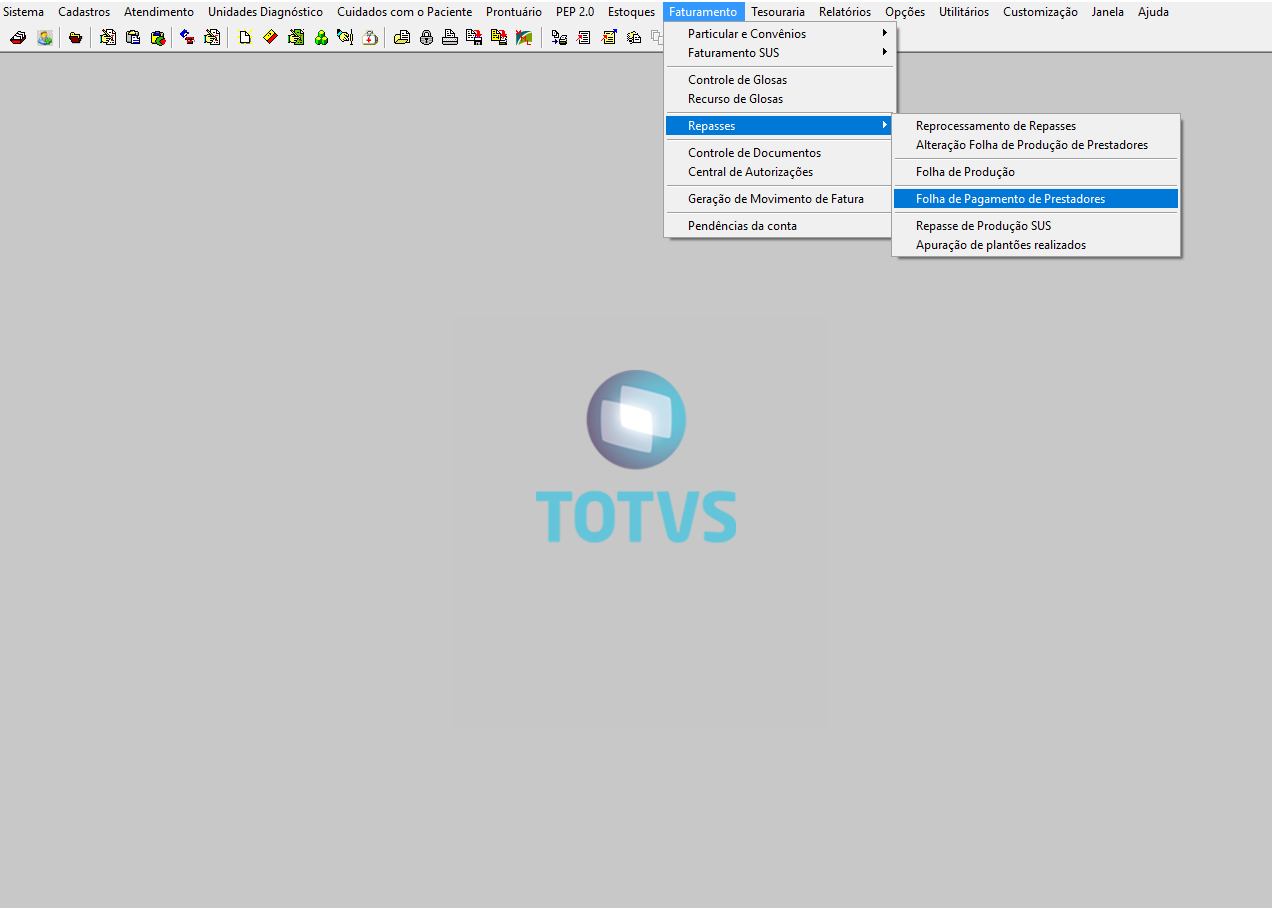Viewport: 1272px width, 908px height.
Task: Click the first-aid medical kit toolbar icon
Action: 370,38
